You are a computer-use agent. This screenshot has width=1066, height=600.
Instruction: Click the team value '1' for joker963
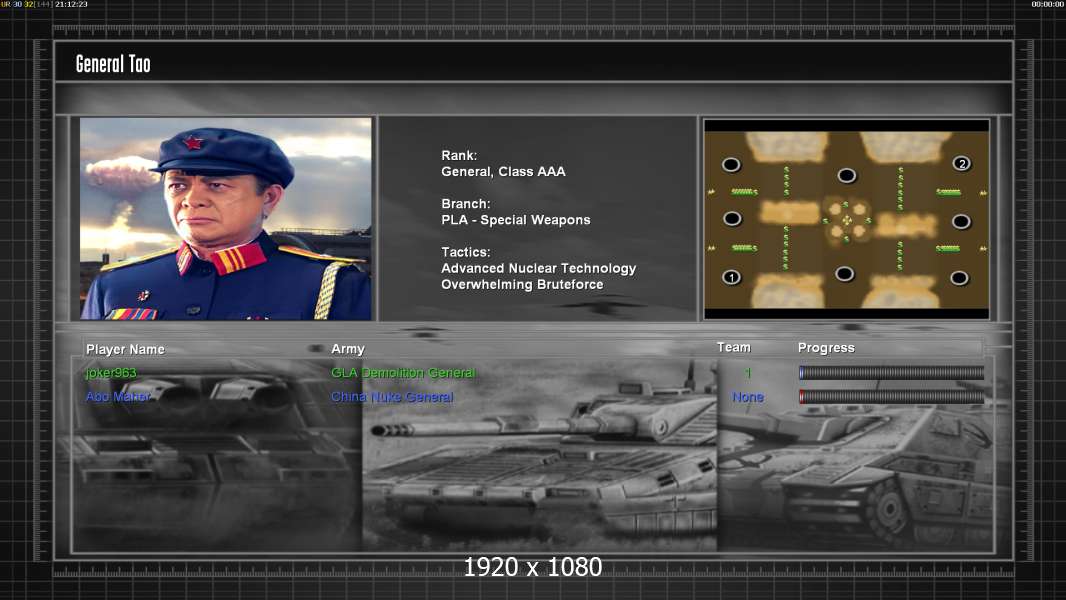click(x=748, y=372)
